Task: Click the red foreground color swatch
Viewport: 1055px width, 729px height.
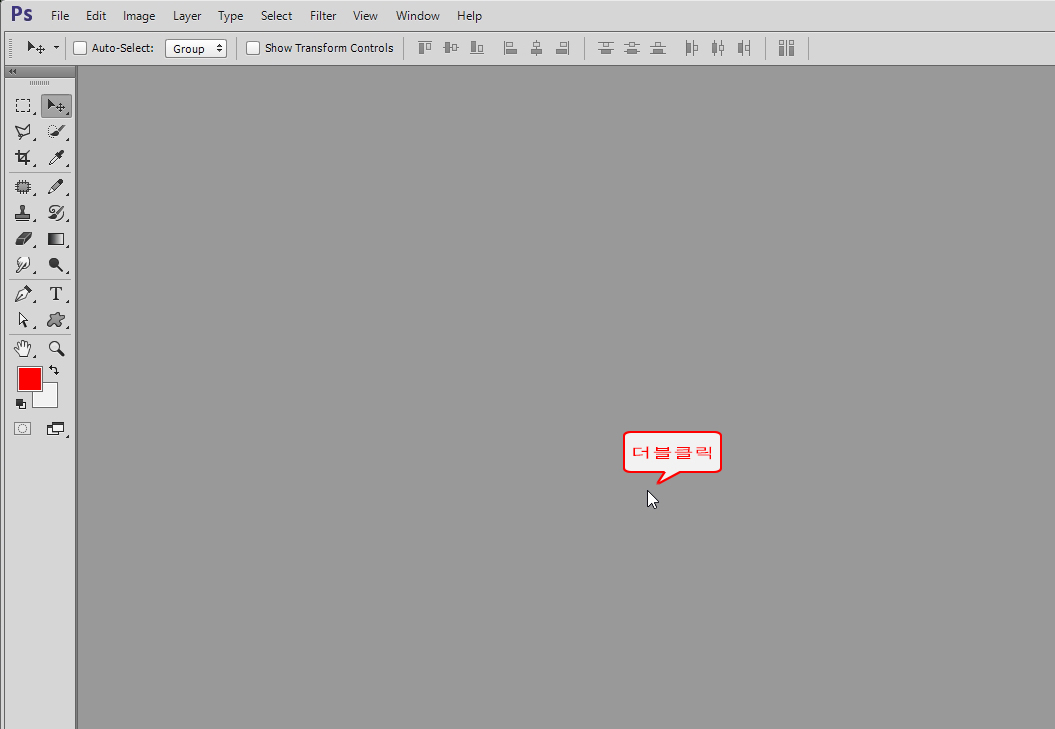Action: (x=30, y=379)
